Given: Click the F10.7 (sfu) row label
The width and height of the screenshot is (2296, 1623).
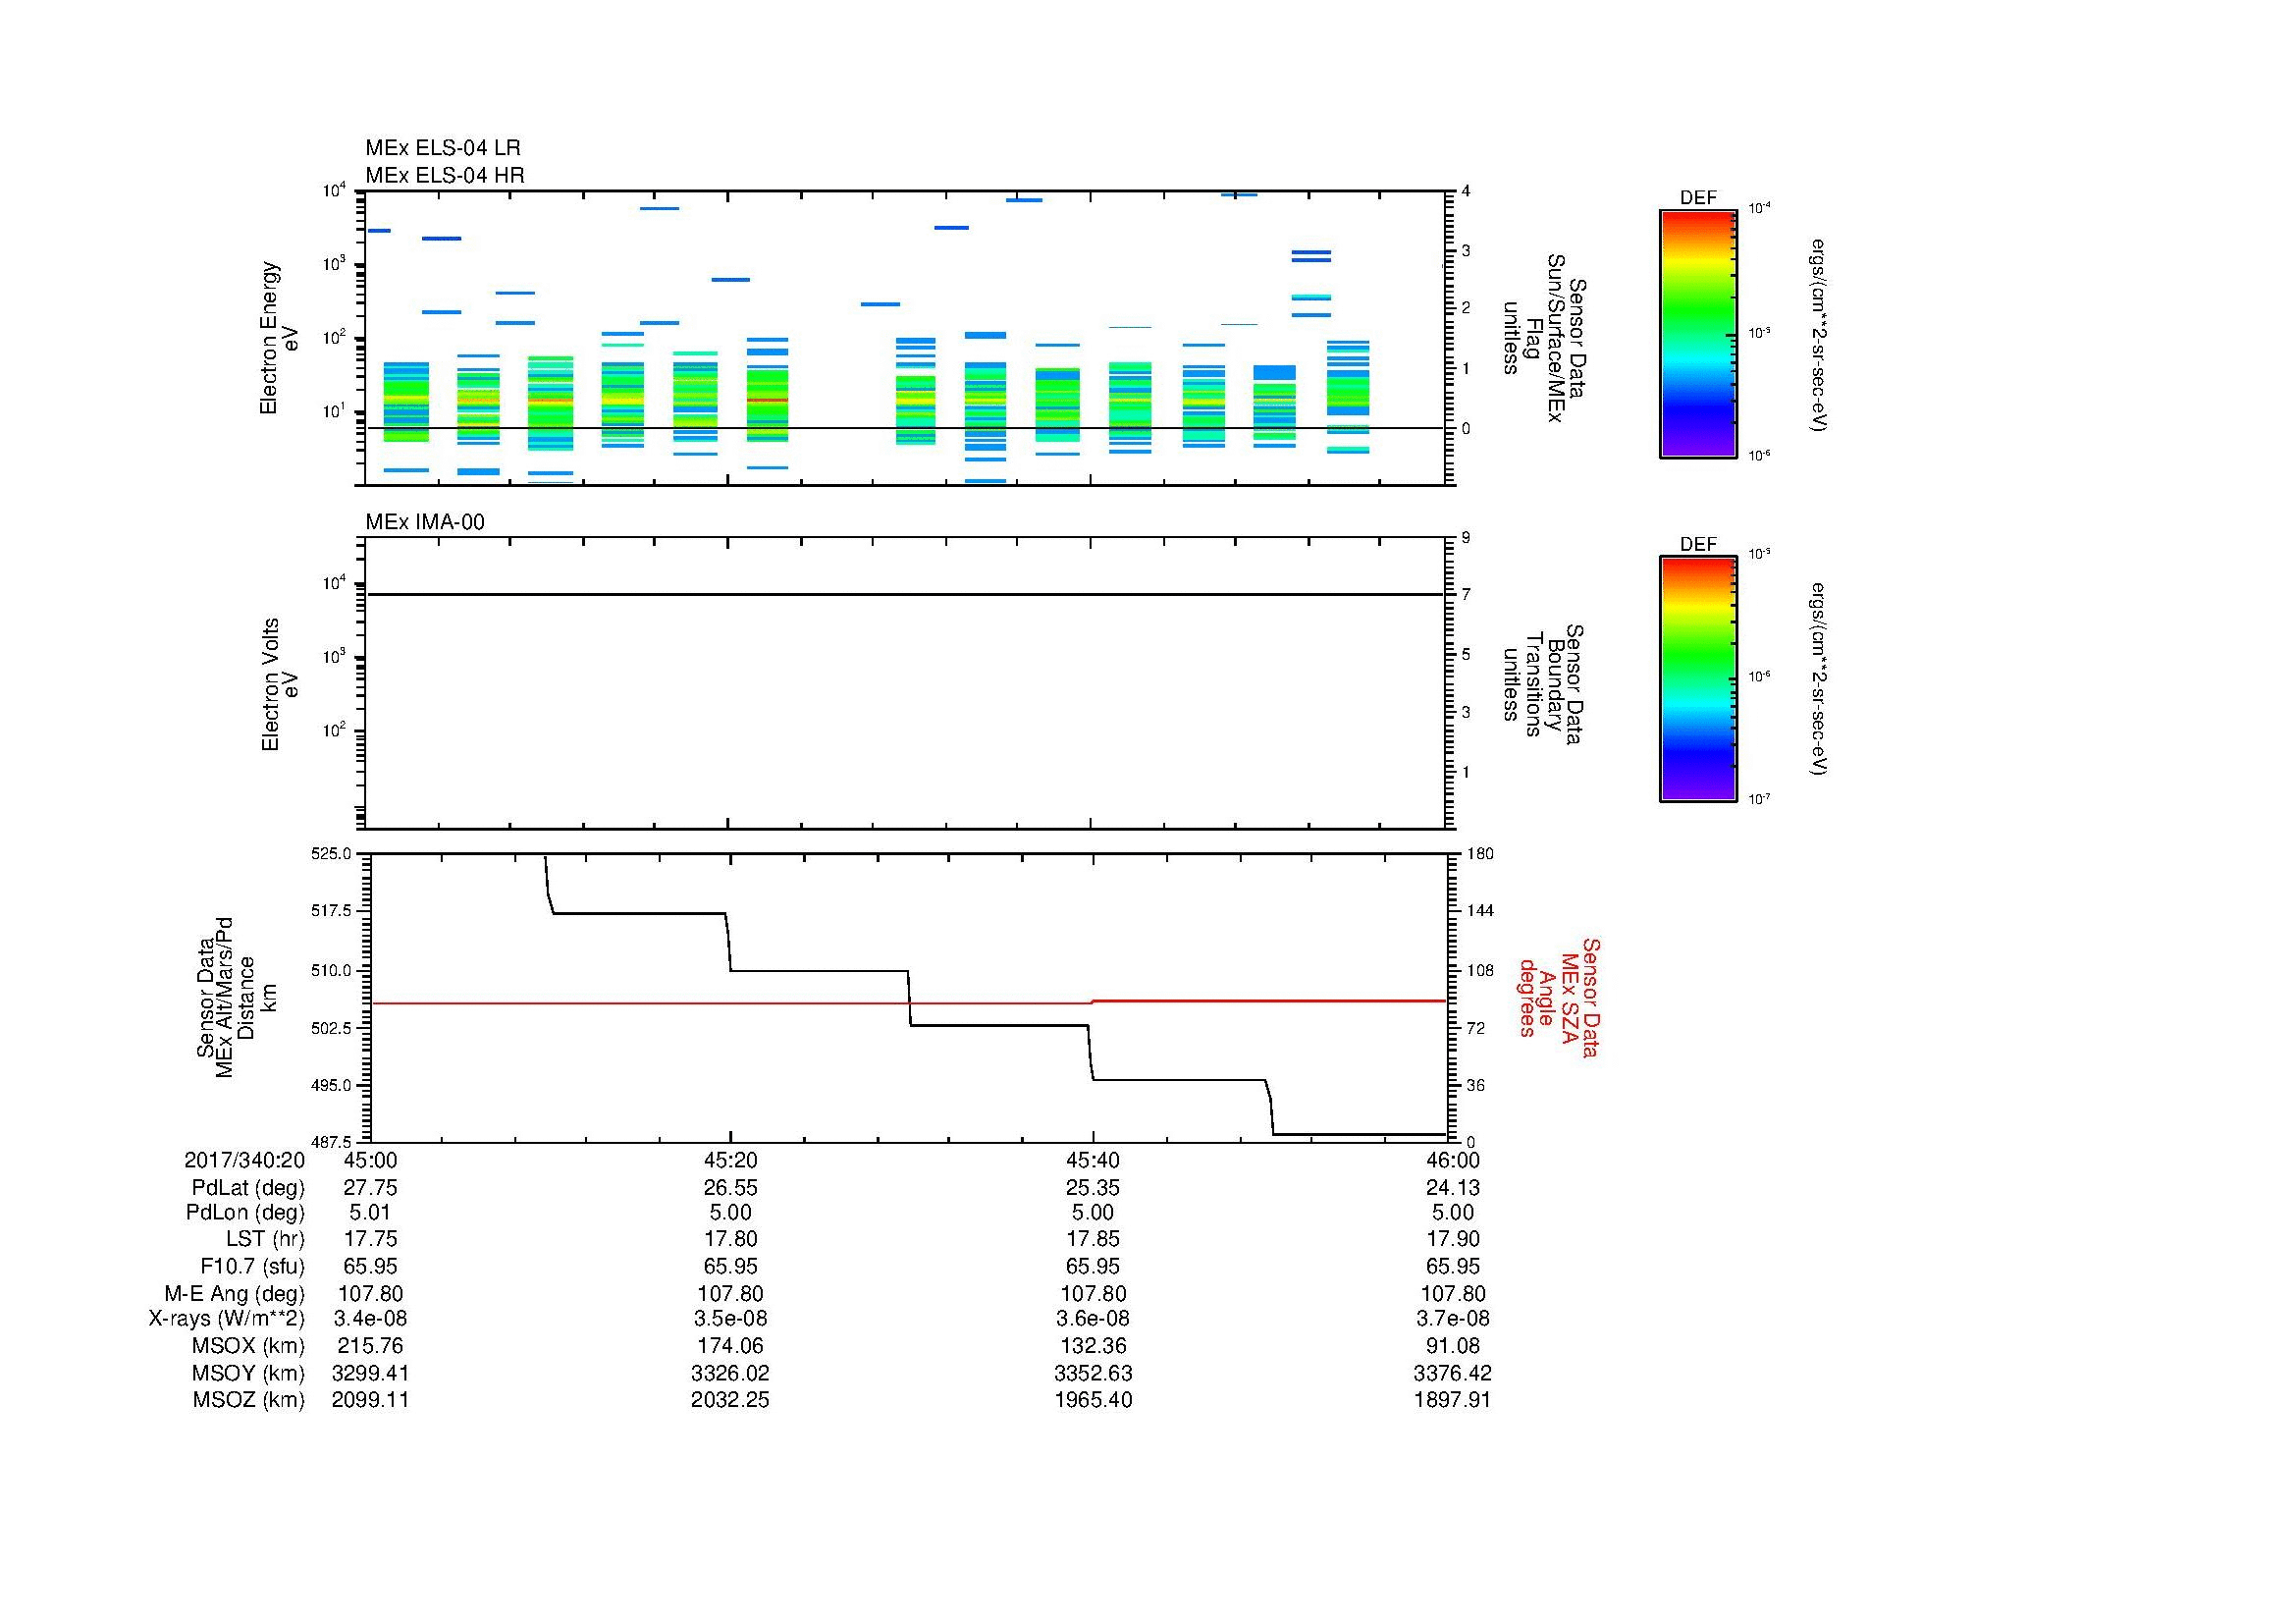Looking at the screenshot, I should (x=251, y=1266).
